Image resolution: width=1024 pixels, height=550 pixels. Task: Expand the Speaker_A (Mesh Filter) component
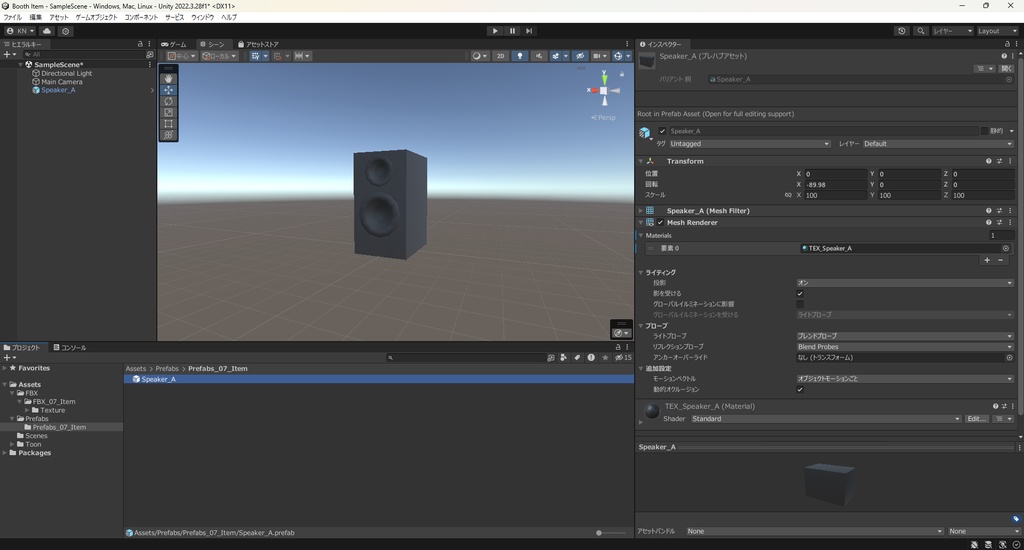tap(640, 211)
